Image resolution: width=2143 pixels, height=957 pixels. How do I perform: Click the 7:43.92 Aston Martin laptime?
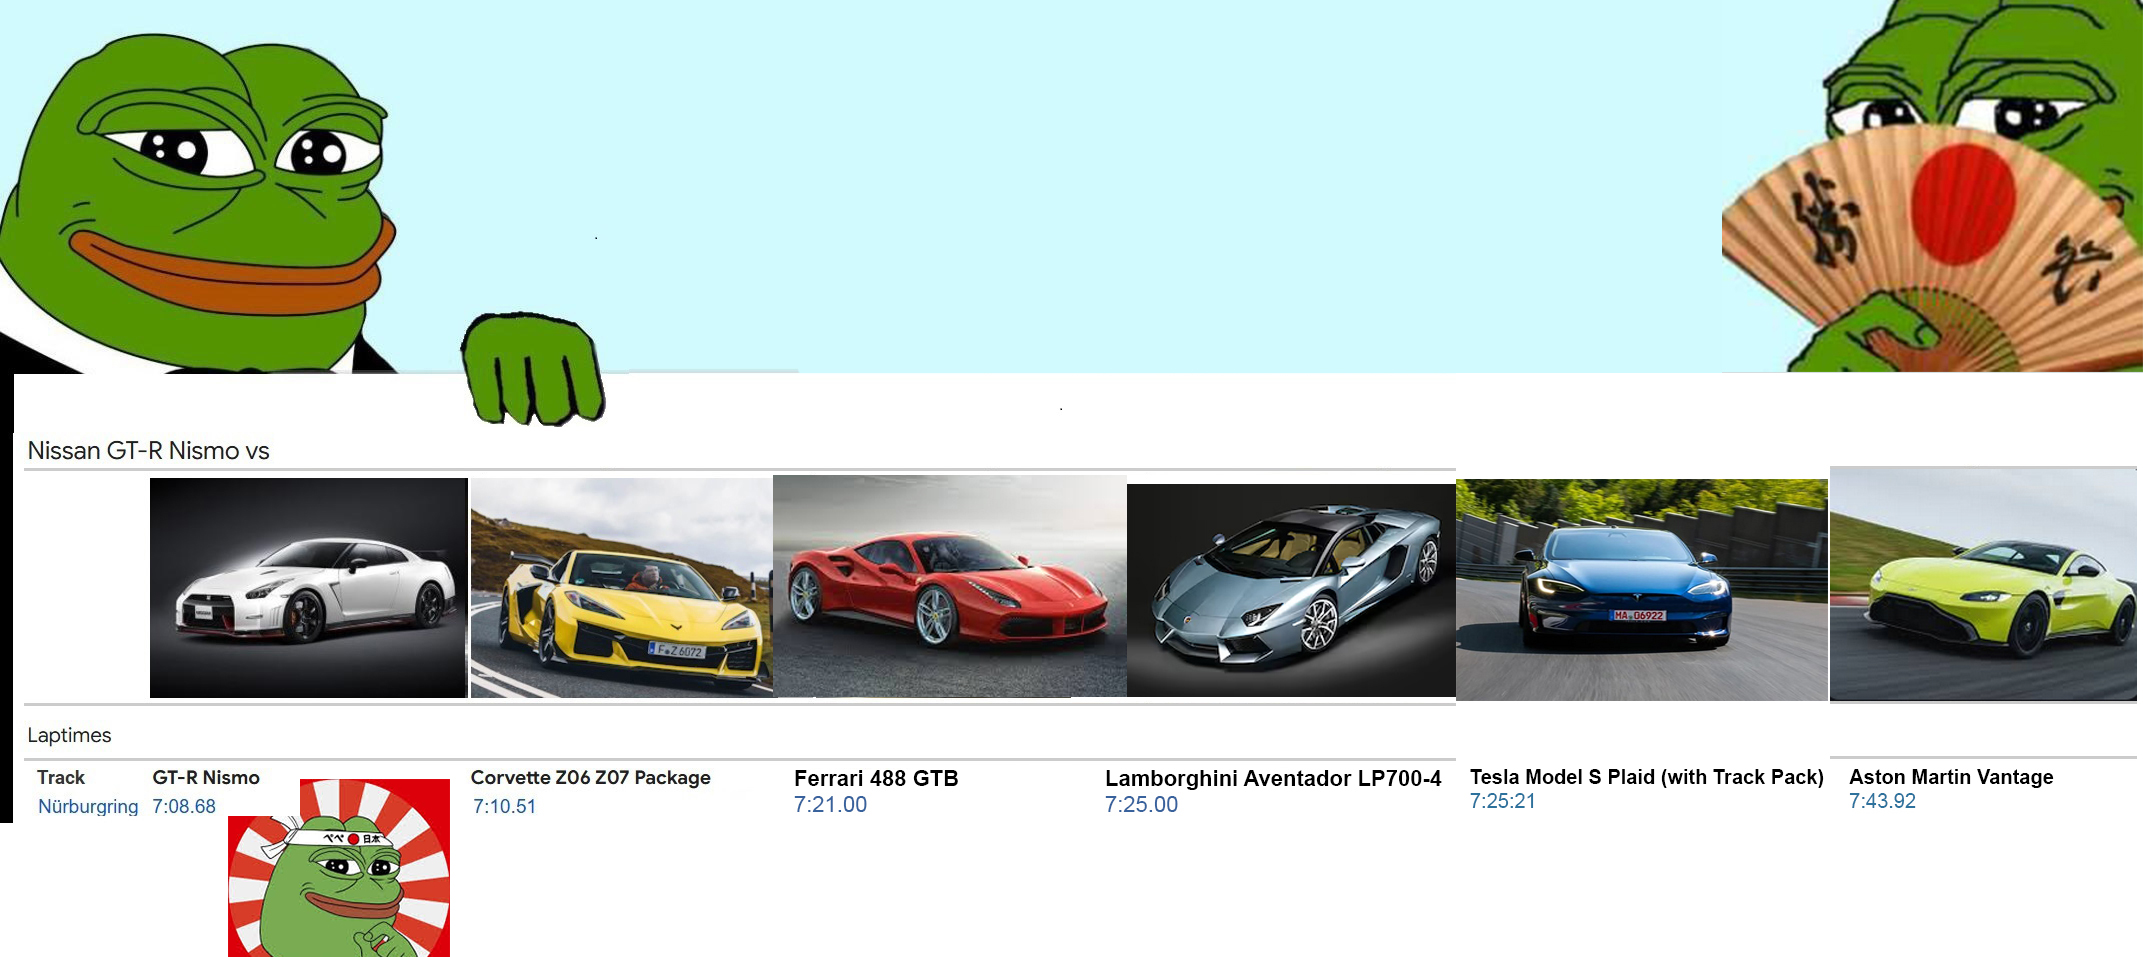pyautogui.click(x=1882, y=801)
